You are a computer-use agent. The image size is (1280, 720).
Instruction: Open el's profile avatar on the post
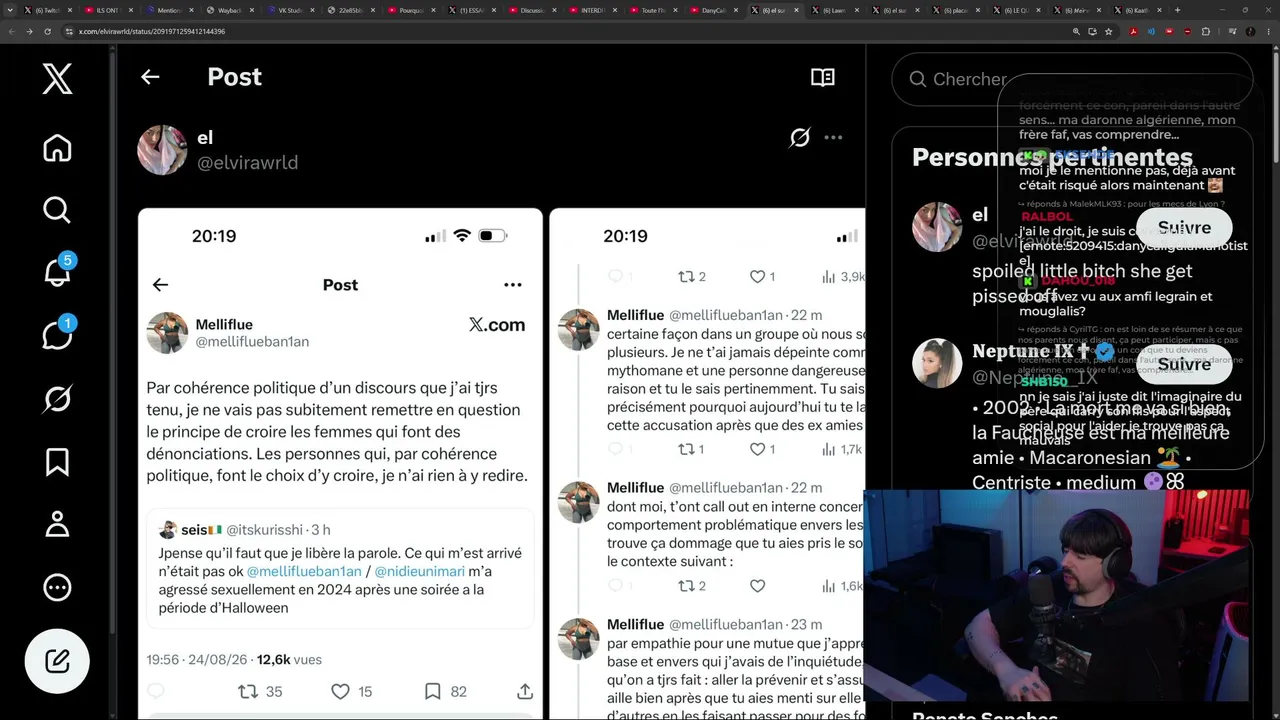(x=162, y=150)
